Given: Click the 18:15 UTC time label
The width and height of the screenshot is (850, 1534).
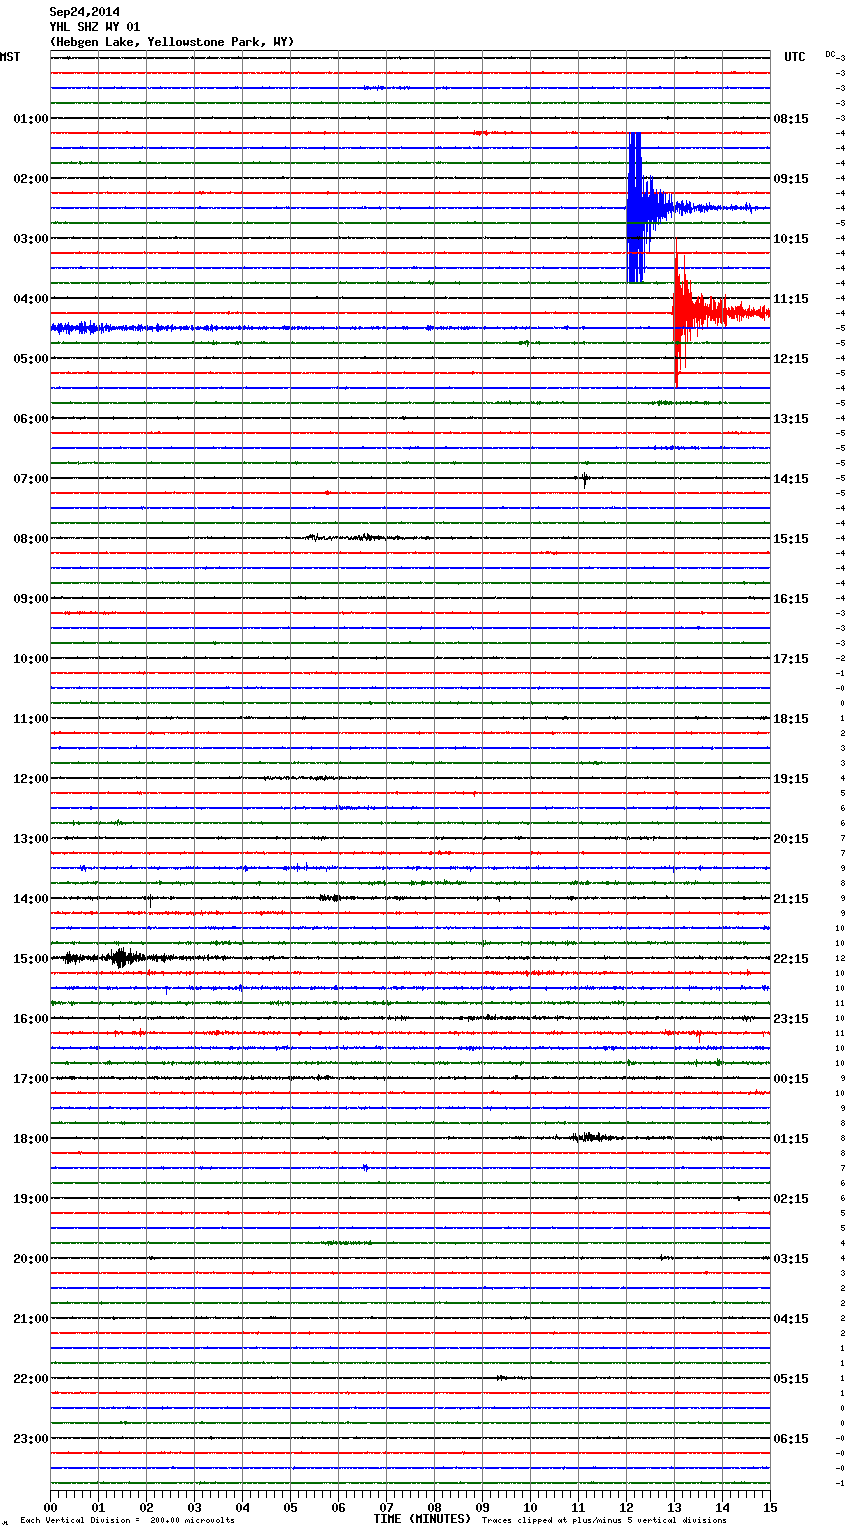Looking at the screenshot, I should coord(791,719).
